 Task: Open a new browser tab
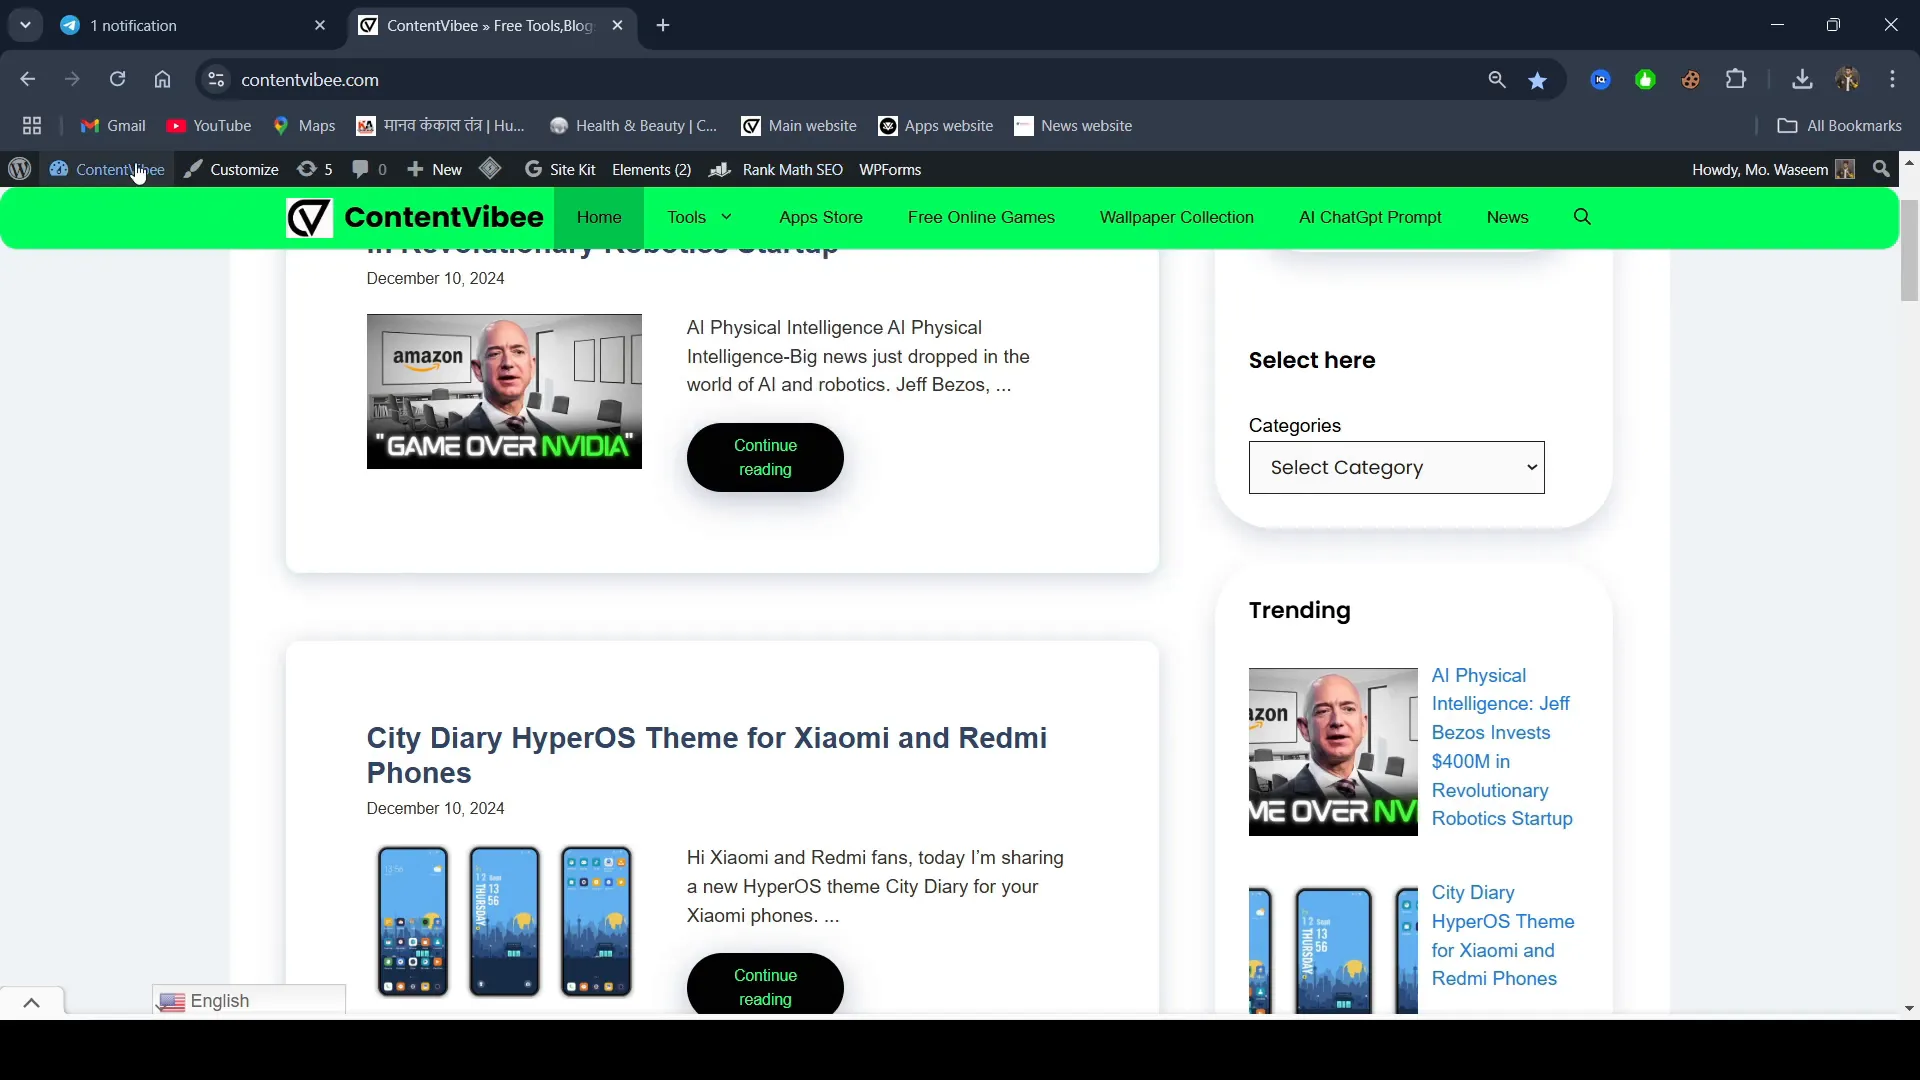(x=664, y=26)
